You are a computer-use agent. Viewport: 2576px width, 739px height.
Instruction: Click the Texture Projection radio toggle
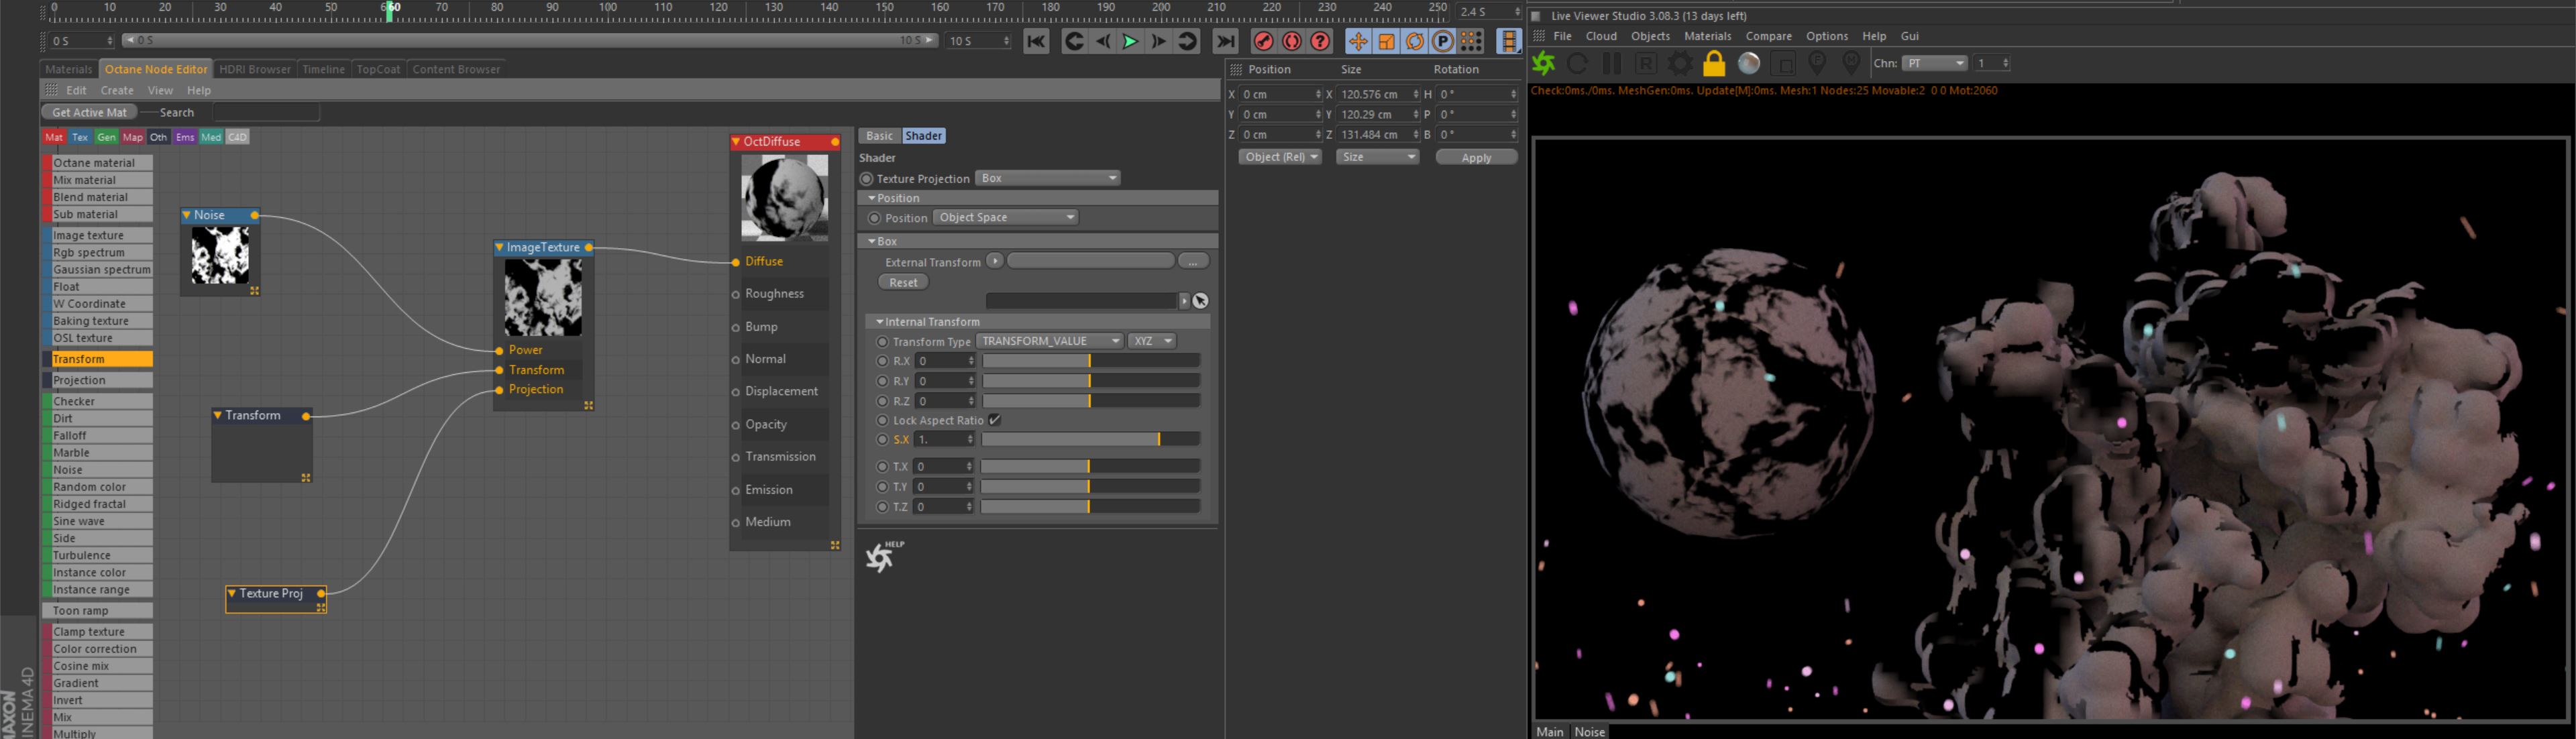click(867, 179)
